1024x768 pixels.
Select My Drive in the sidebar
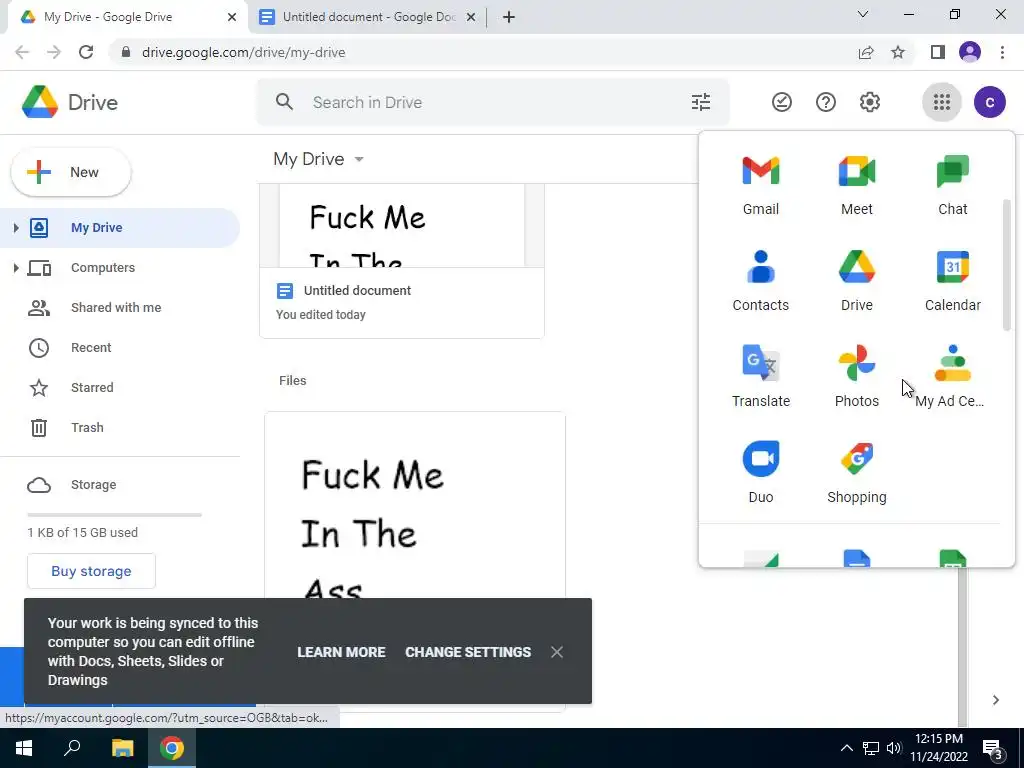(120, 228)
